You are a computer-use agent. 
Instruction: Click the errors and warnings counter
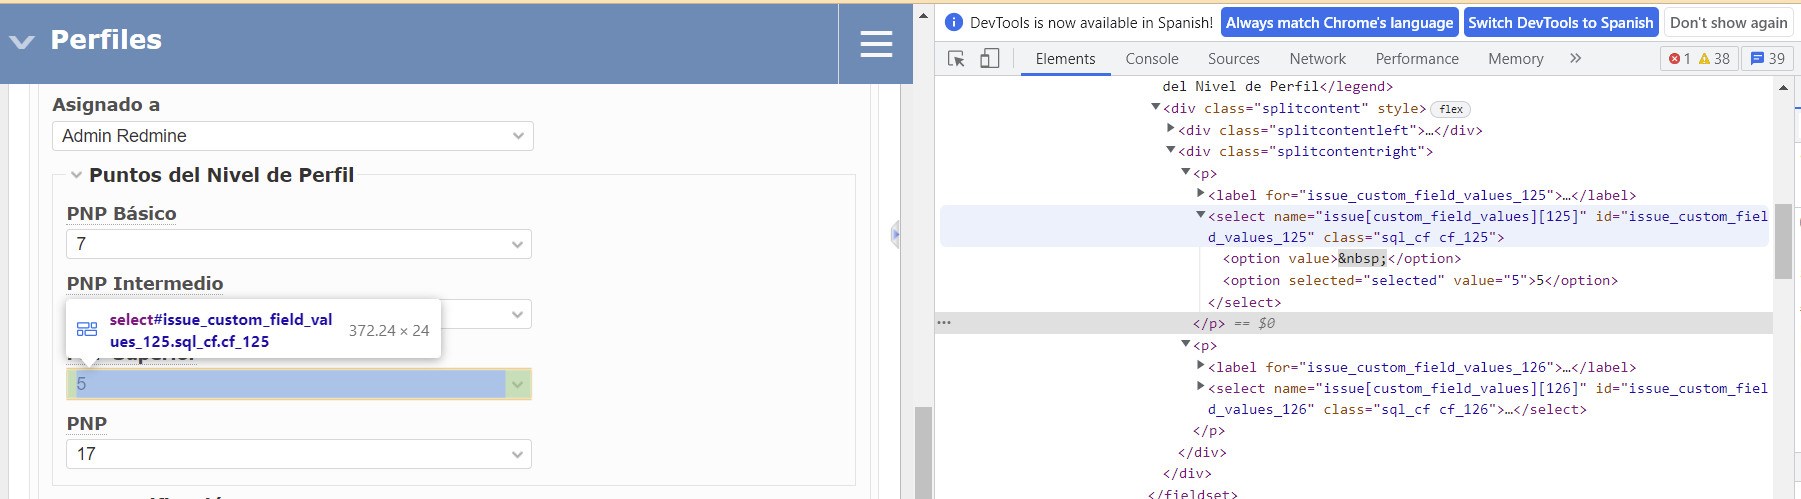[1699, 59]
